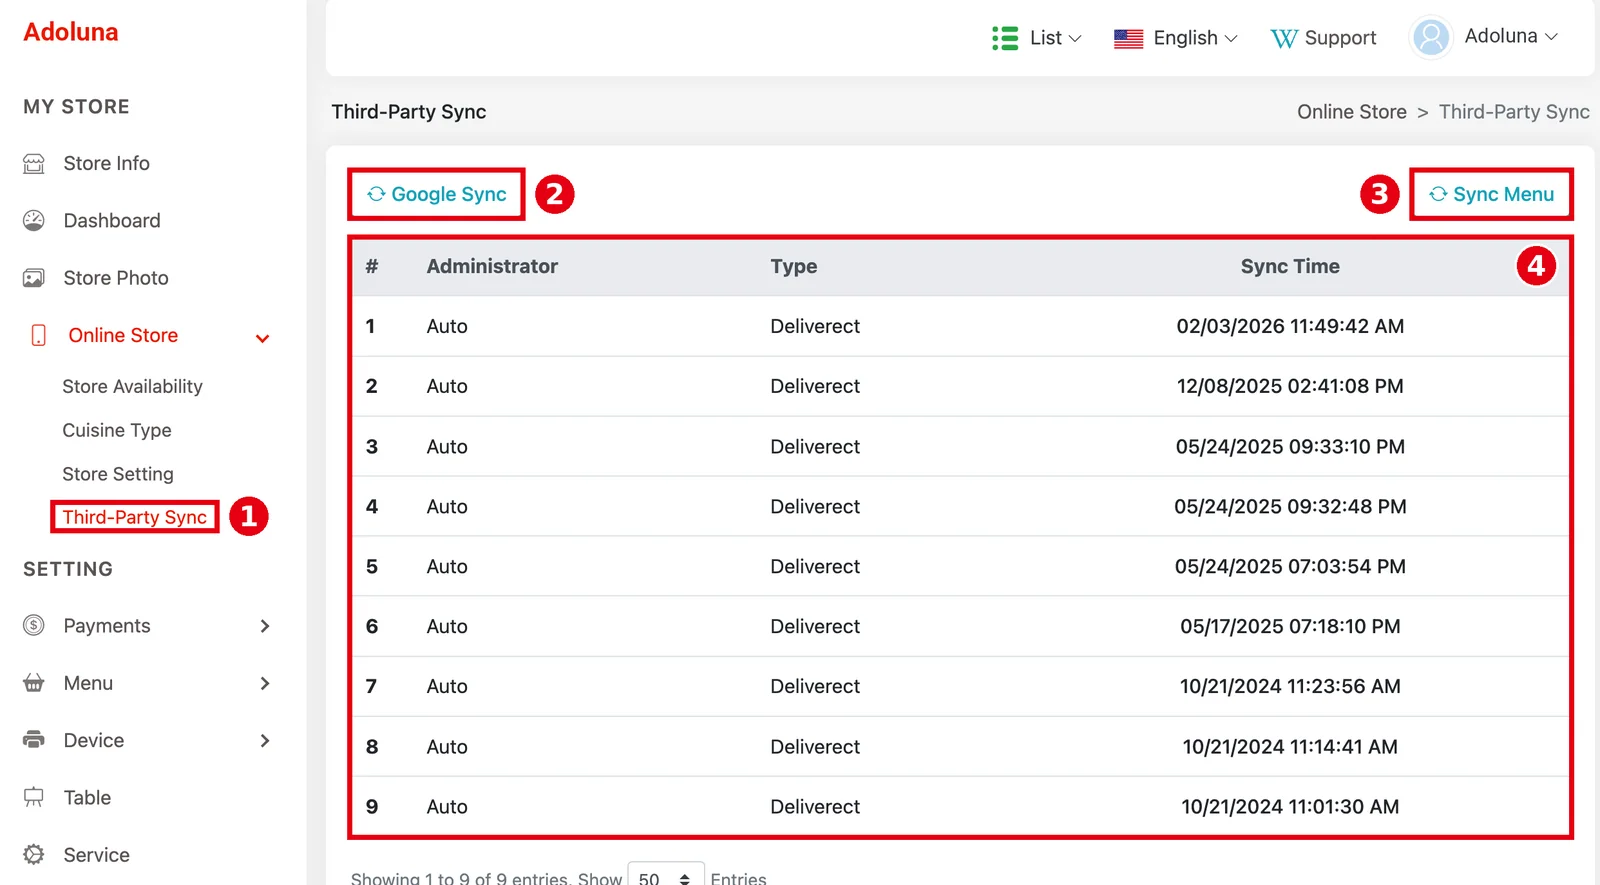The width and height of the screenshot is (1600, 885).
Task: Click the Support W logo icon
Action: pos(1284,39)
